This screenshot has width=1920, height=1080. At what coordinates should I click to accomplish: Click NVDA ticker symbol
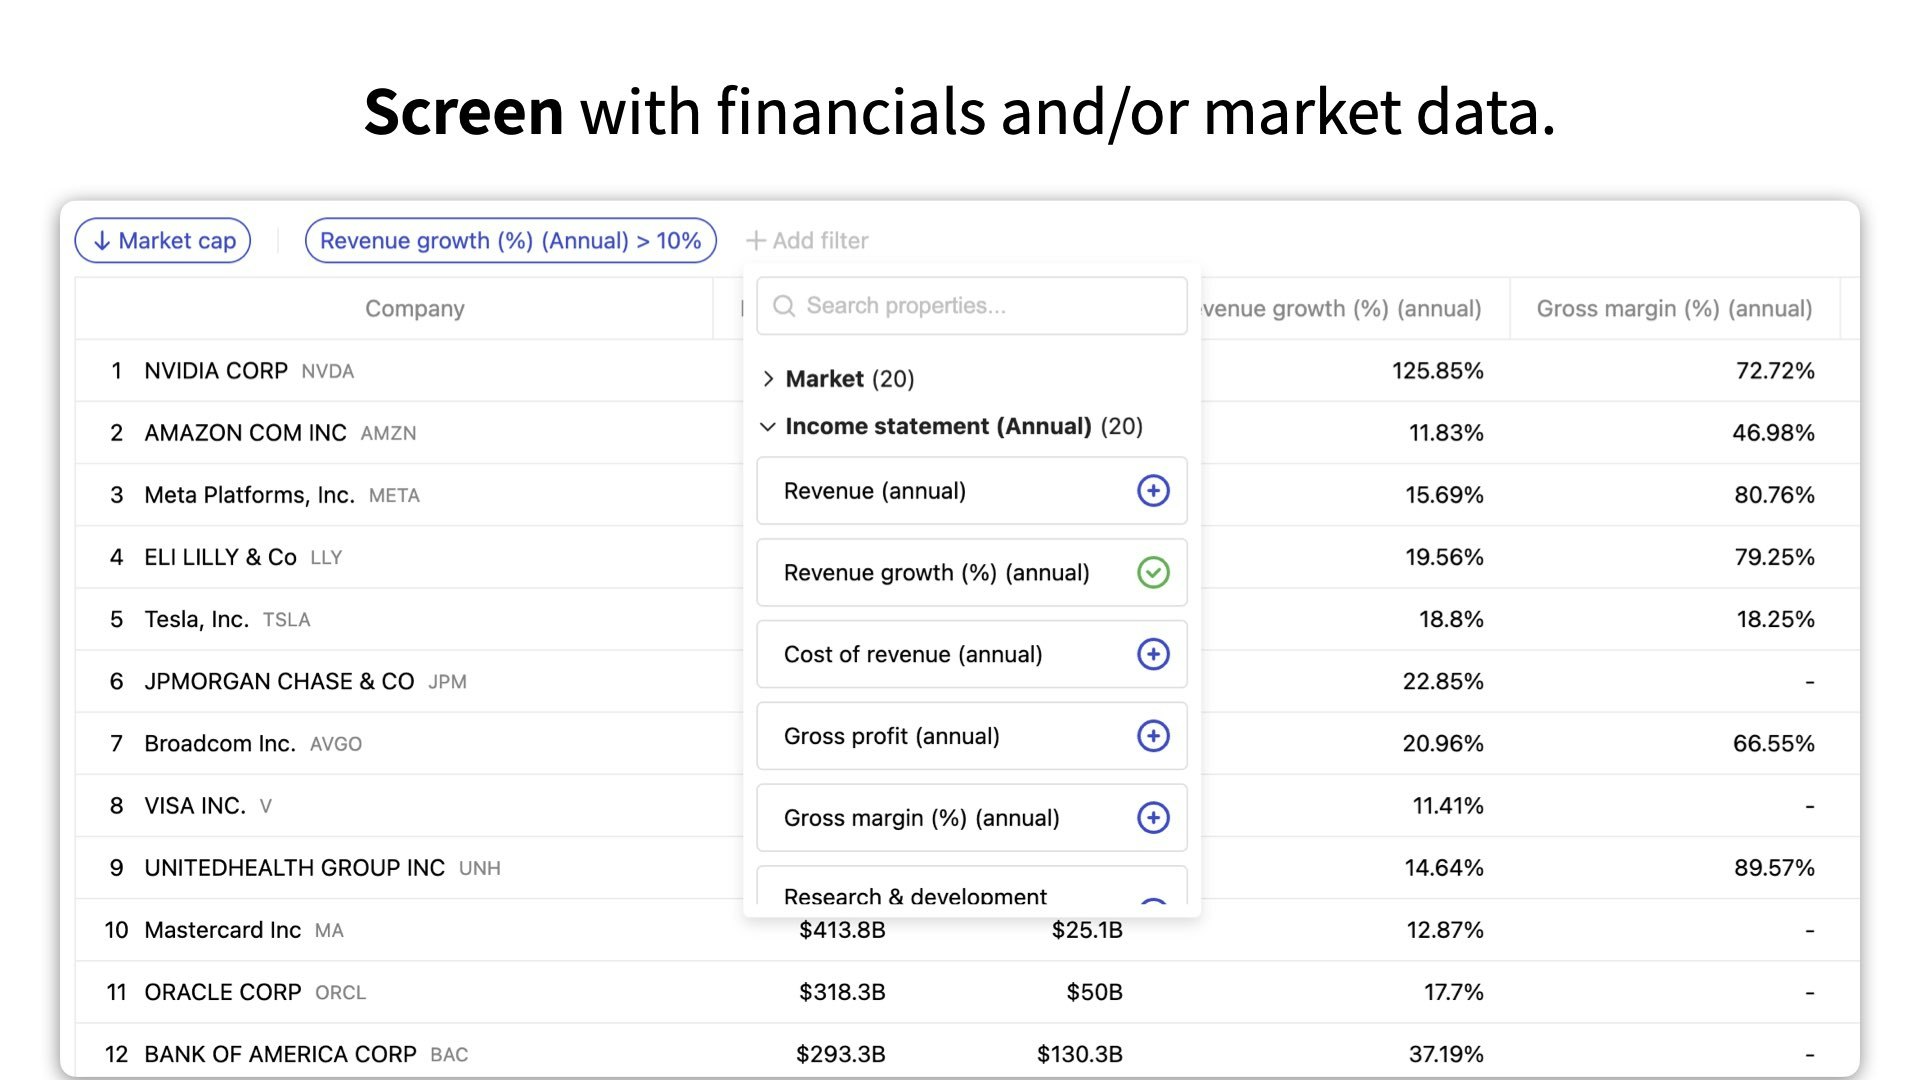328,372
